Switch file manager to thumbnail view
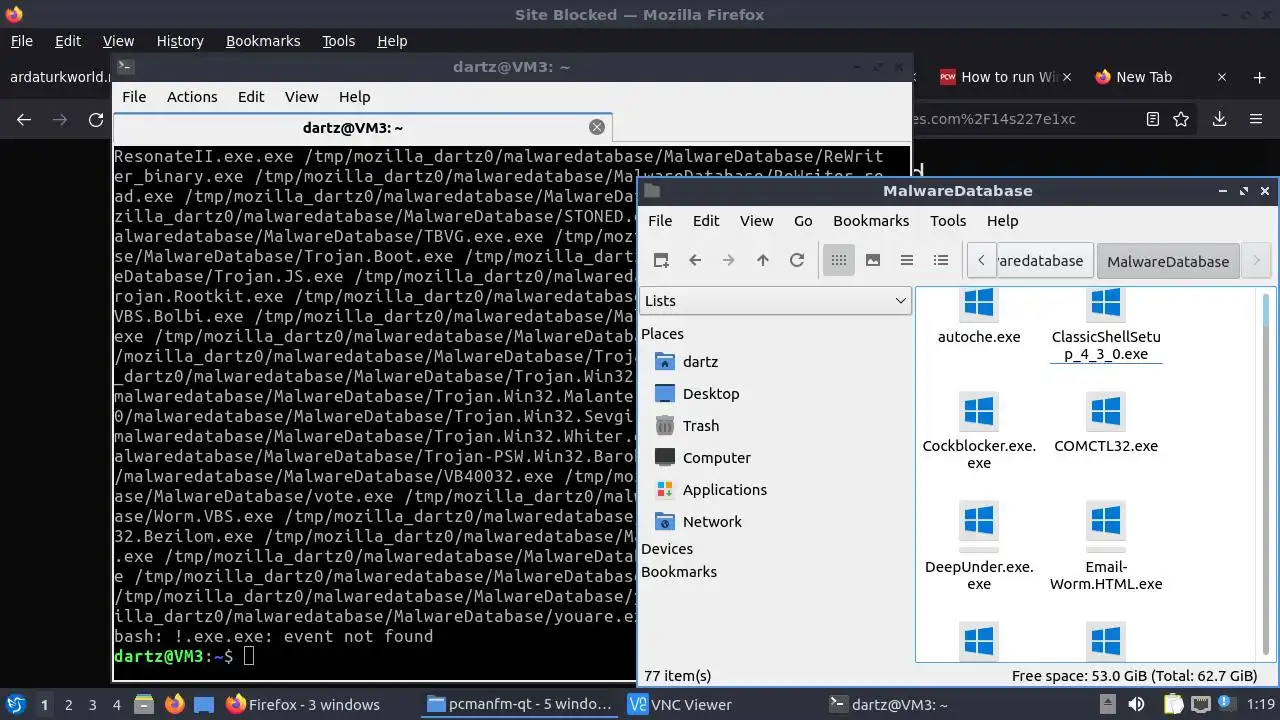 click(x=873, y=260)
